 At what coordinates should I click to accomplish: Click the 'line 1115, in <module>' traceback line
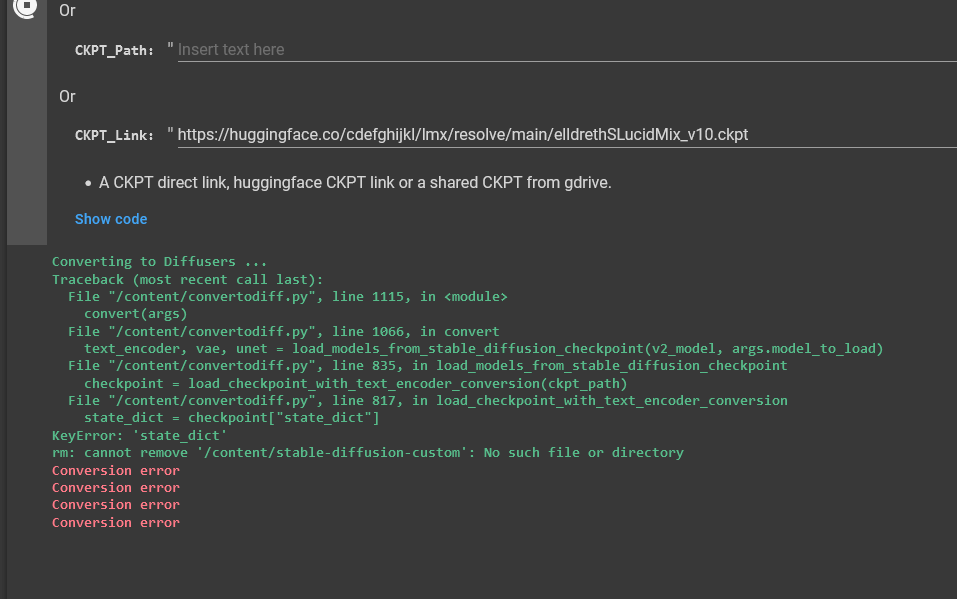pos(287,296)
